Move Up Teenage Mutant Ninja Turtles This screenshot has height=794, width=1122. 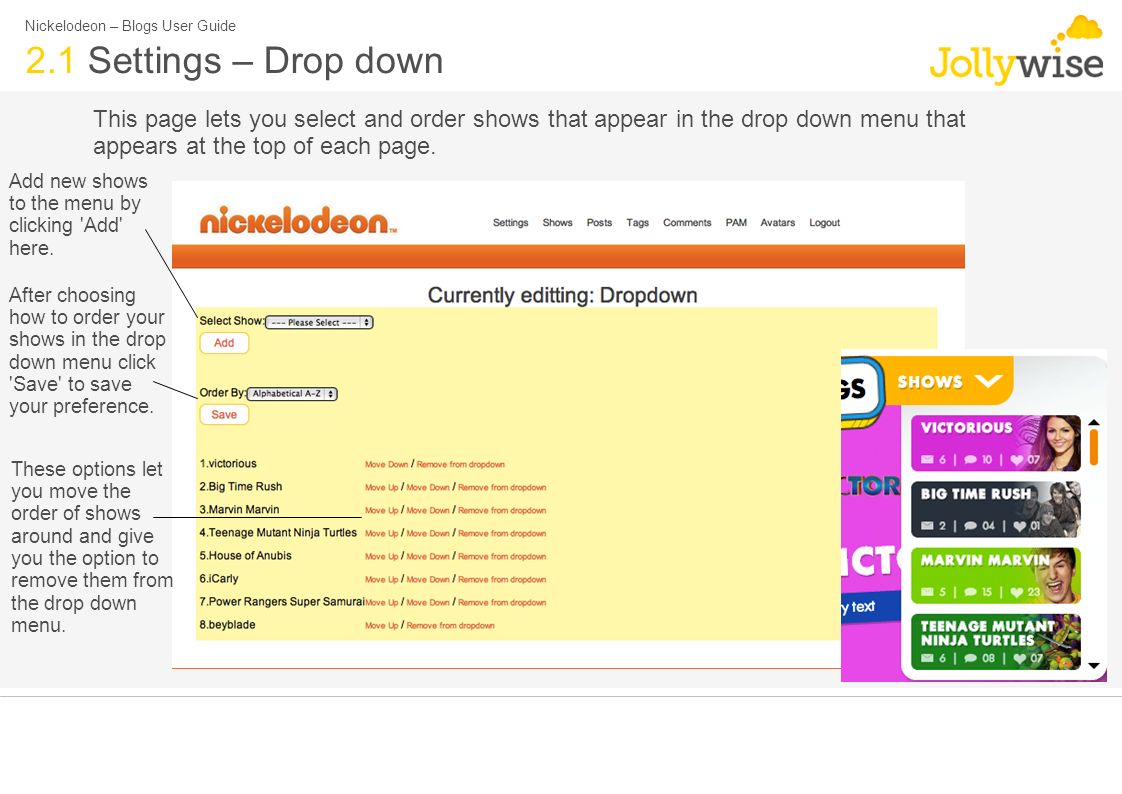[x=381, y=533]
